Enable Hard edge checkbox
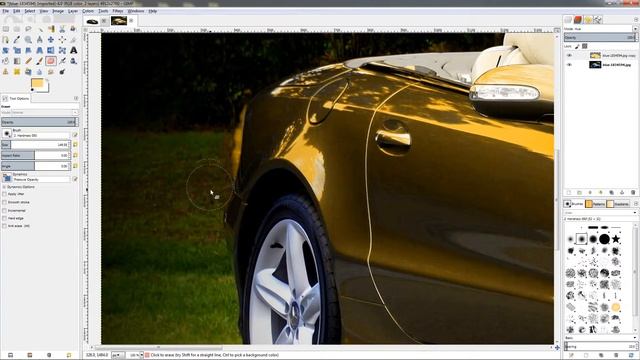The width and height of the screenshot is (640, 360). tap(4, 218)
